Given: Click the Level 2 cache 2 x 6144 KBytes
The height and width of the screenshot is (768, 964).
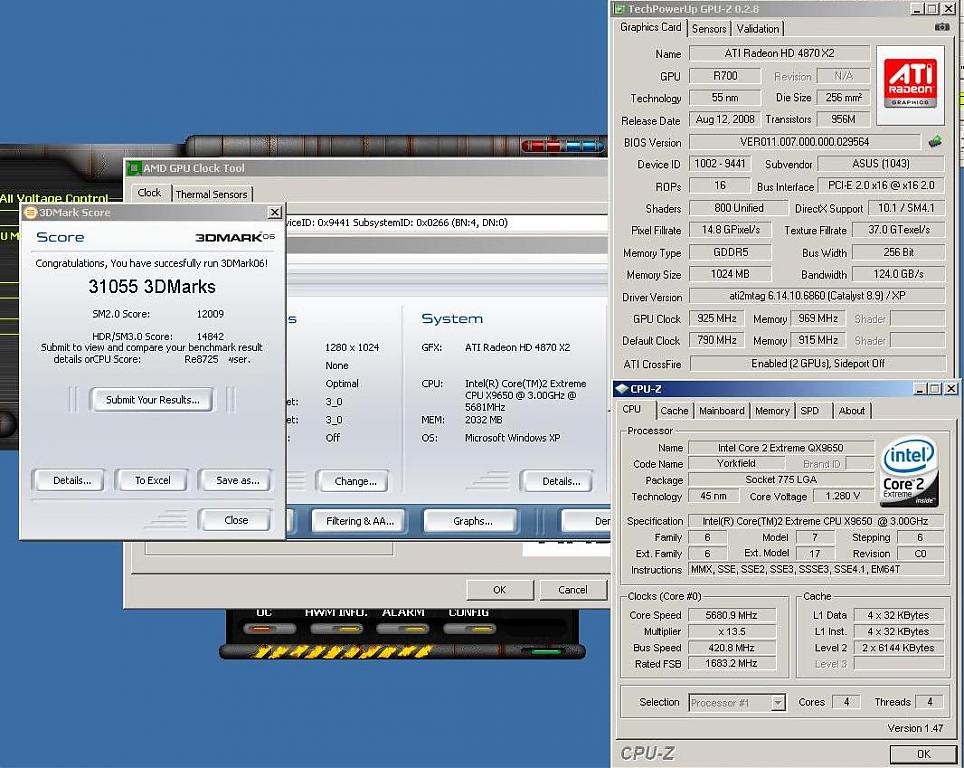Looking at the screenshot, I should point(898,647).
